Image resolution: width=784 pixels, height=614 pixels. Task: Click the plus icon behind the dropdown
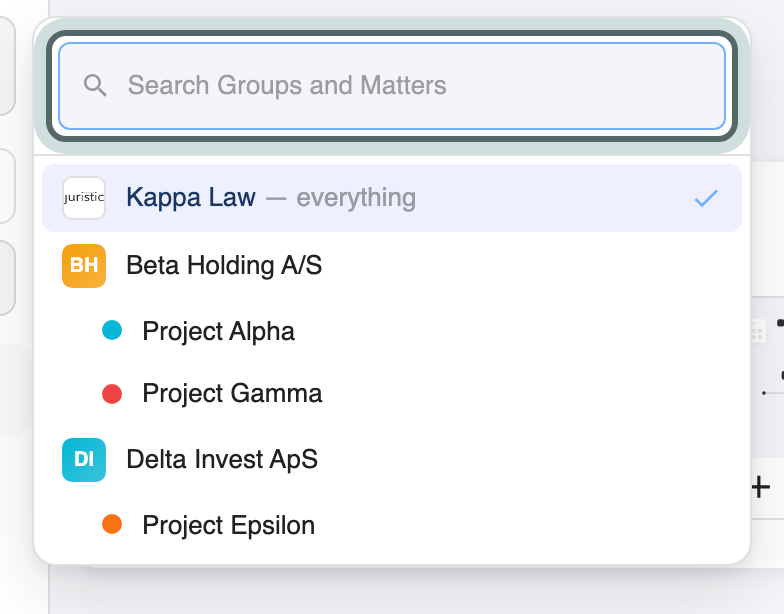pos(760,487)
